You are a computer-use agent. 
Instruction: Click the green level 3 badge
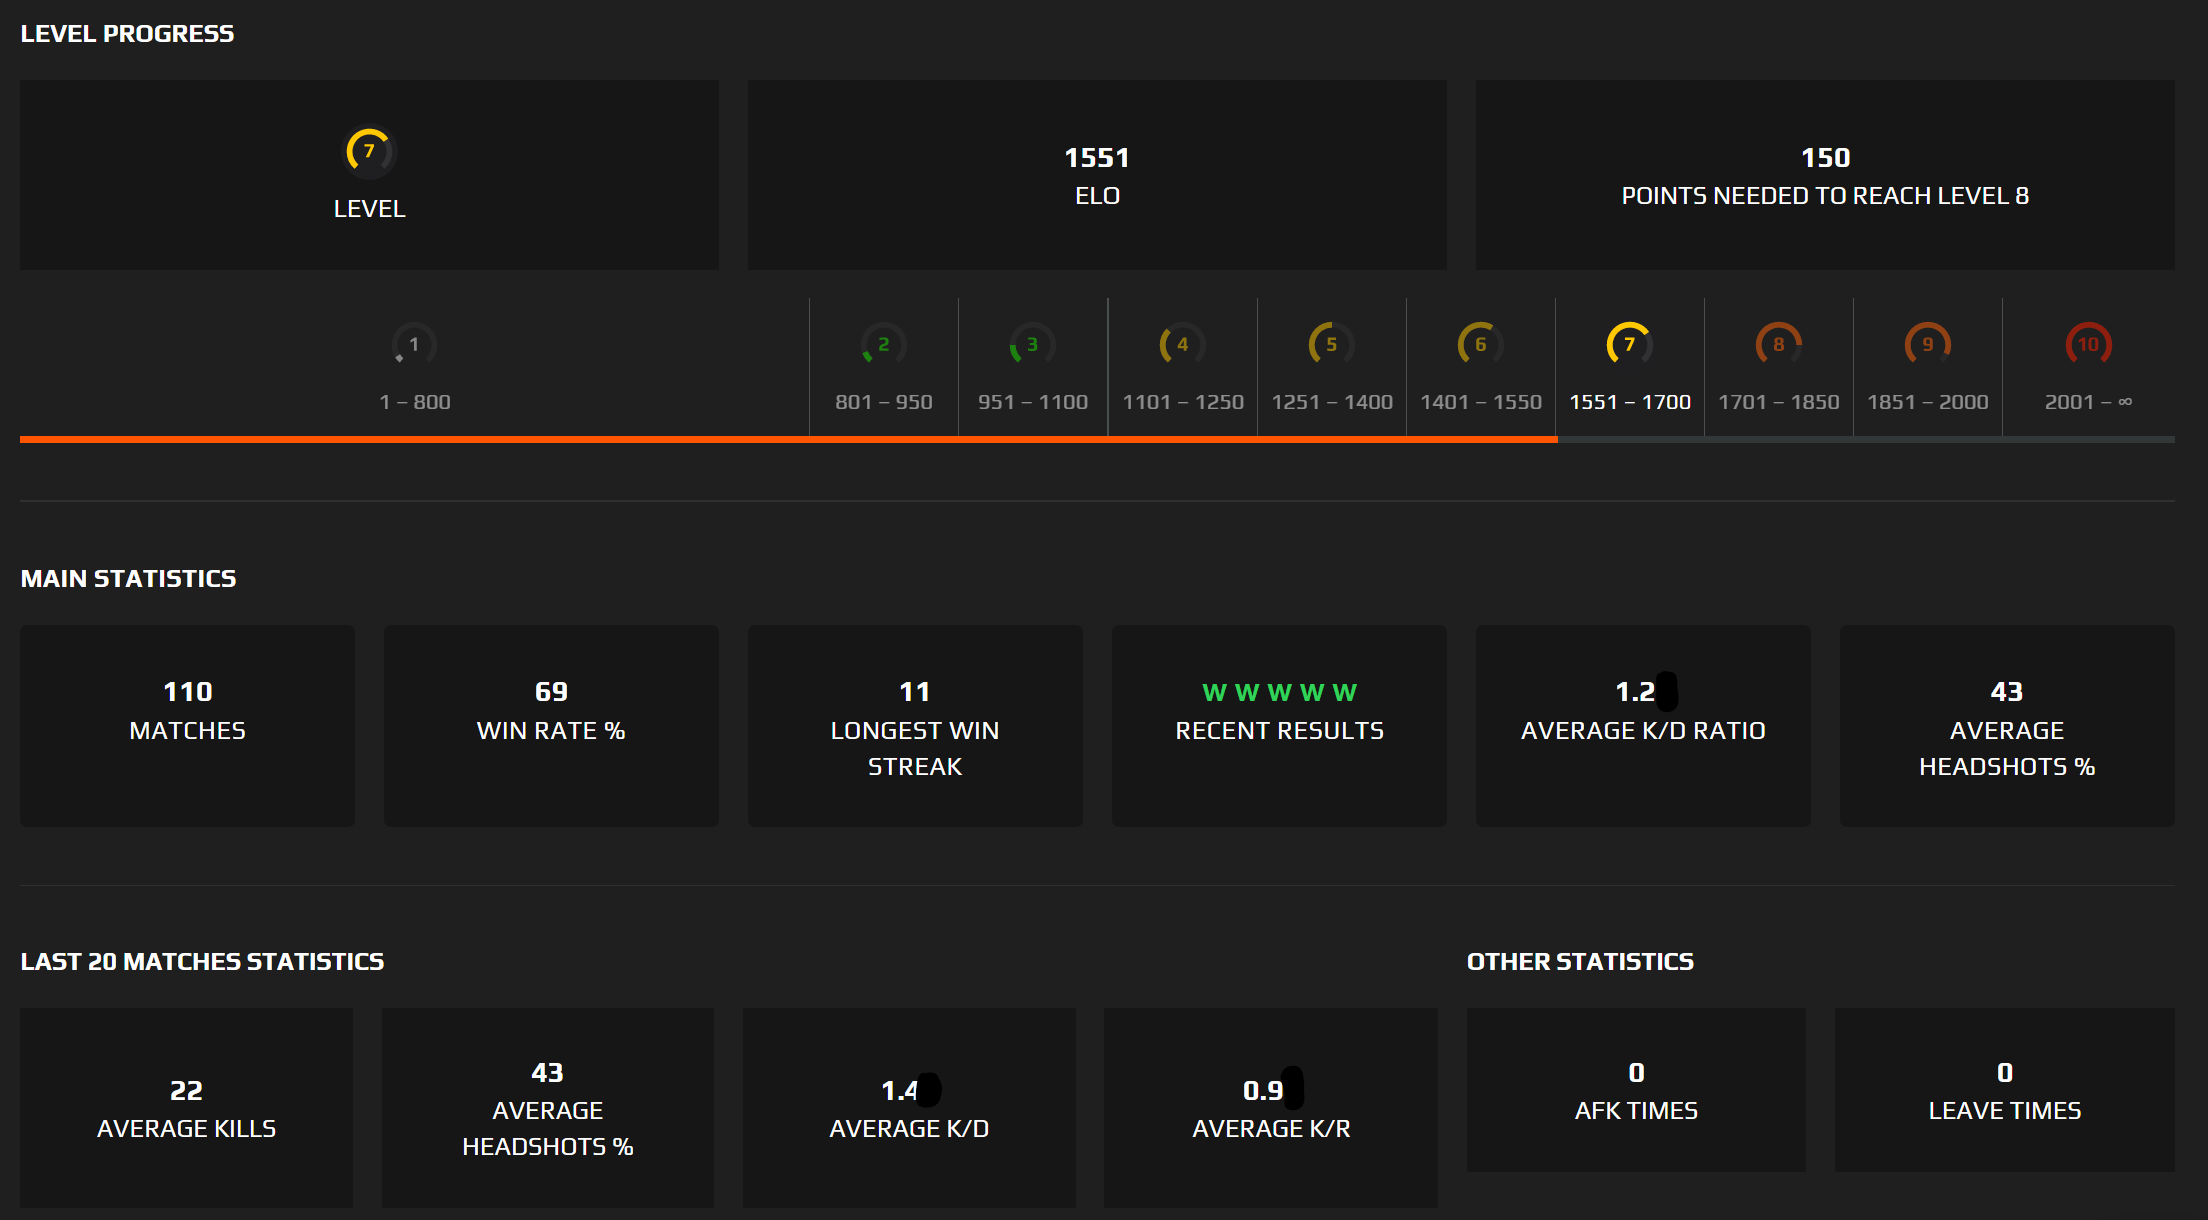[x=1032, y=344]
